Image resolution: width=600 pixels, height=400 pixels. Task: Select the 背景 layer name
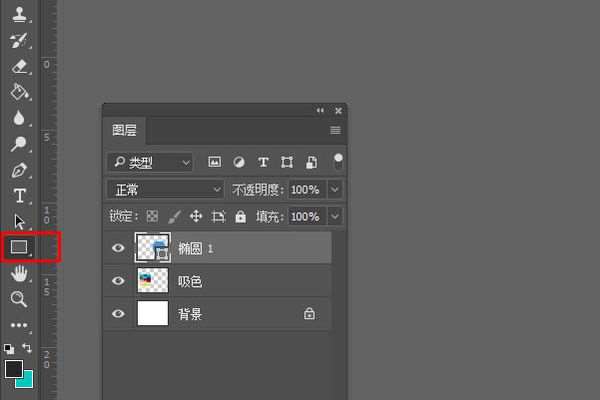(x=190, y=314)
